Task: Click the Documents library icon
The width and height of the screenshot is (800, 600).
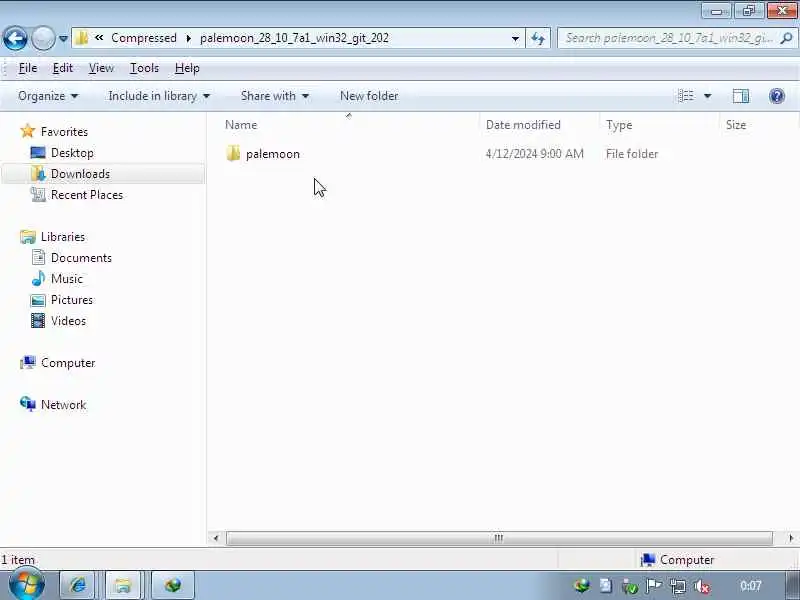Action: point(38,257)
